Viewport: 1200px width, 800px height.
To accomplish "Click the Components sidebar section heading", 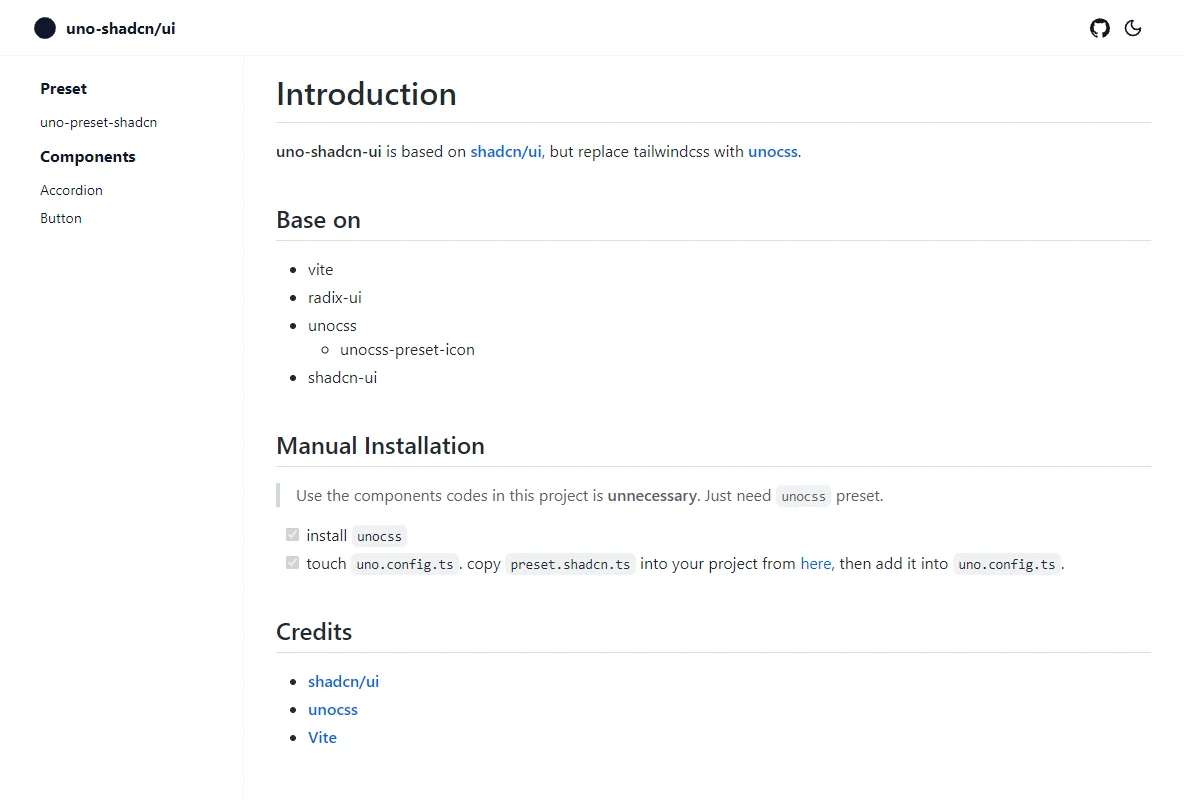I will pyautogui.click(x=88, y=157).
